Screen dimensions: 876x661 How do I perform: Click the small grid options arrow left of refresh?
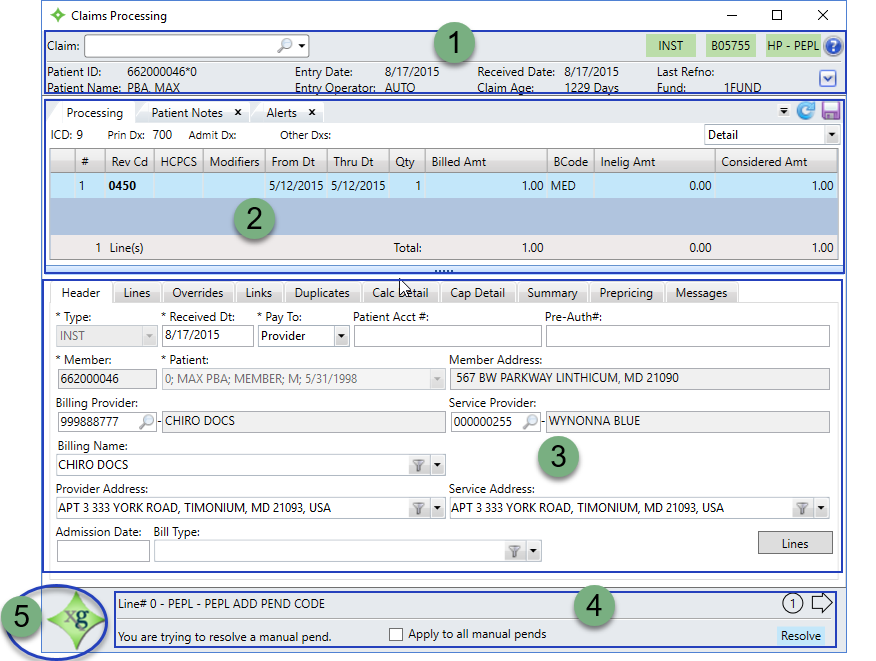coord(783,112)
